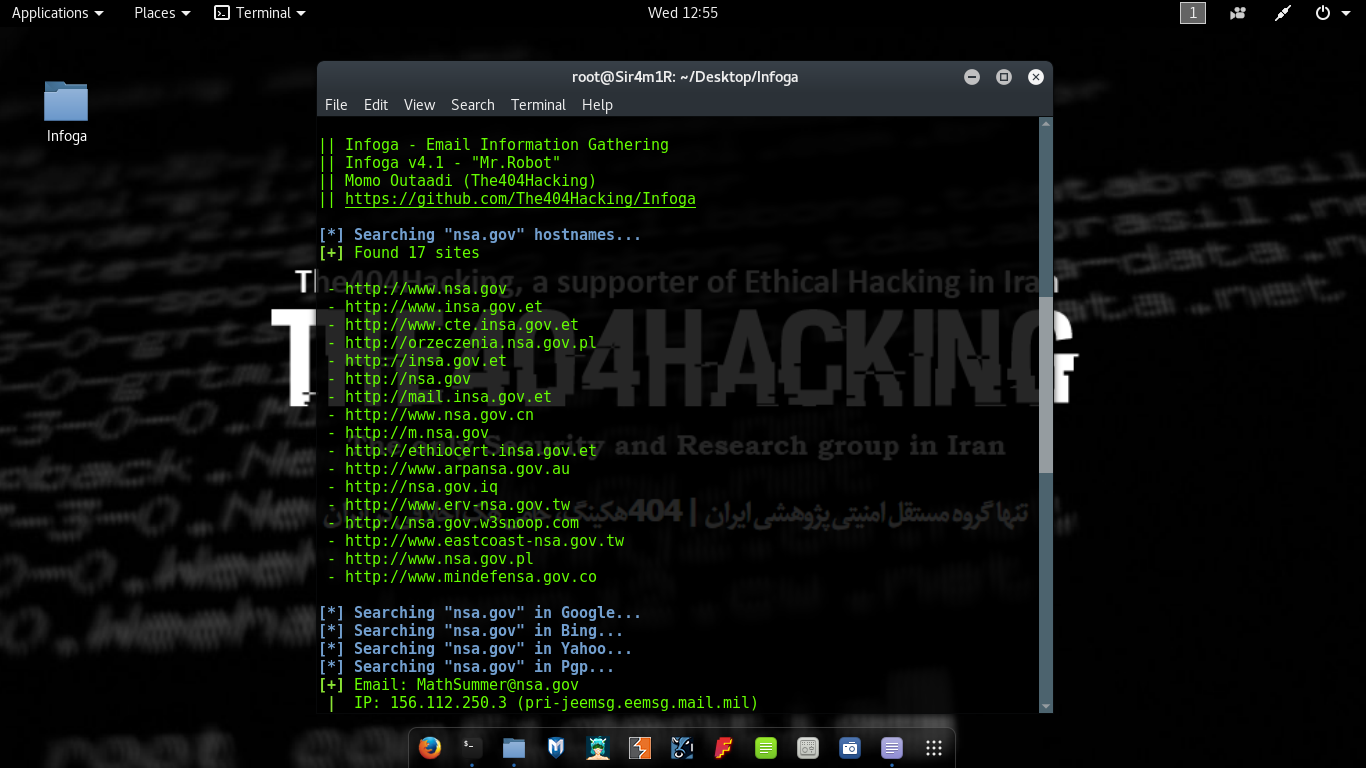
Task: Click the Momo Outaadi (The404Hacking) line
Action: click(x=458, y=181)
